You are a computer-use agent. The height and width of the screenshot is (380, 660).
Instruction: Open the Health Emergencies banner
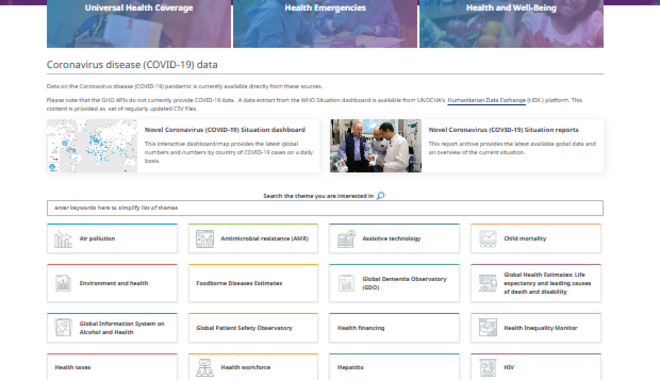325,24
